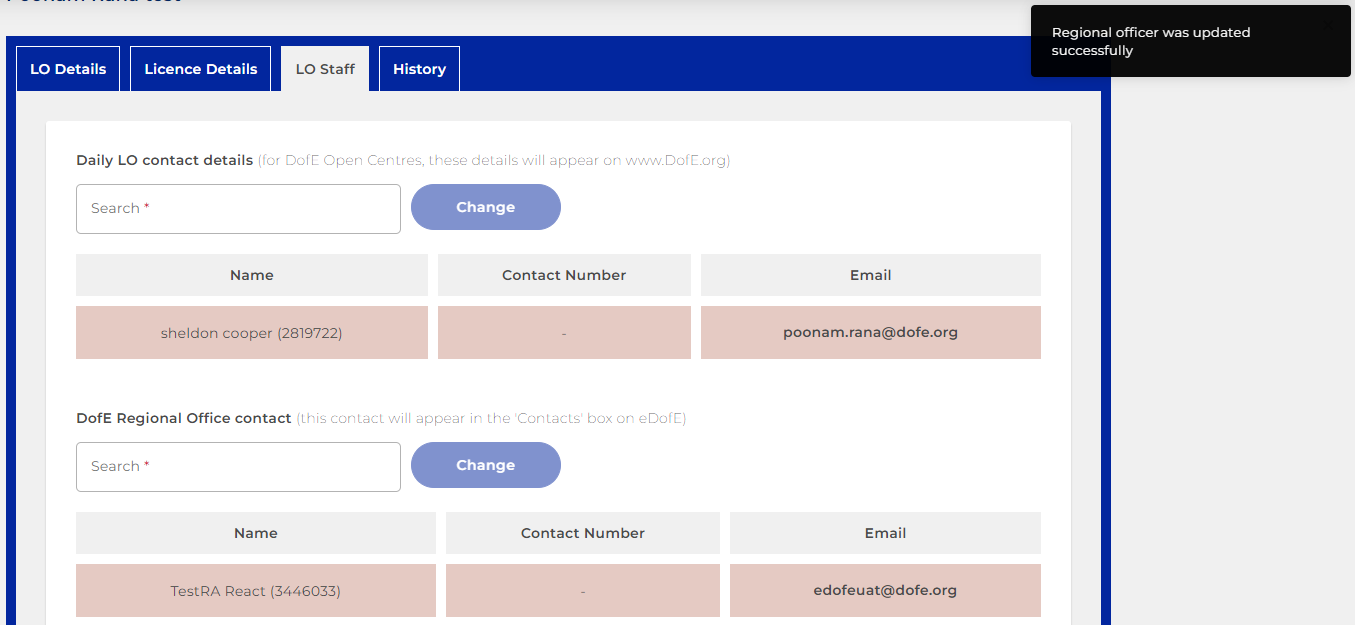
Task: Click the sheldon cooper (2819722) name cell
Action: (251, 333)
